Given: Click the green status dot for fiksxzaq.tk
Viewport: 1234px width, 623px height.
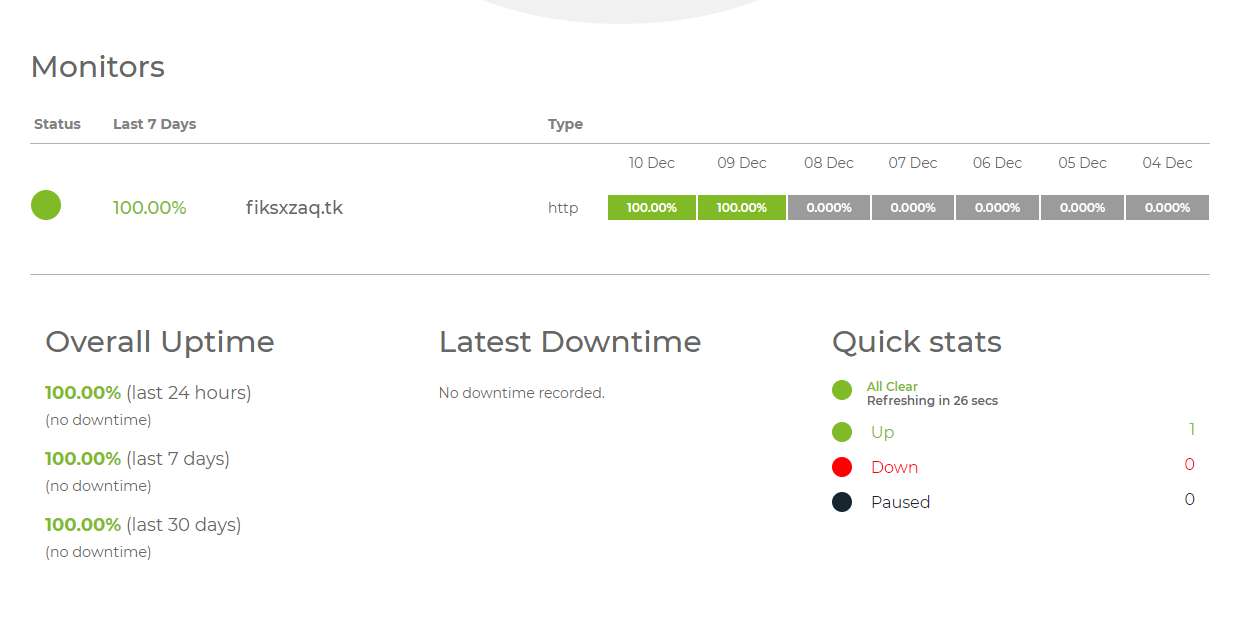Looking at the screenshot, I should 46,206.
